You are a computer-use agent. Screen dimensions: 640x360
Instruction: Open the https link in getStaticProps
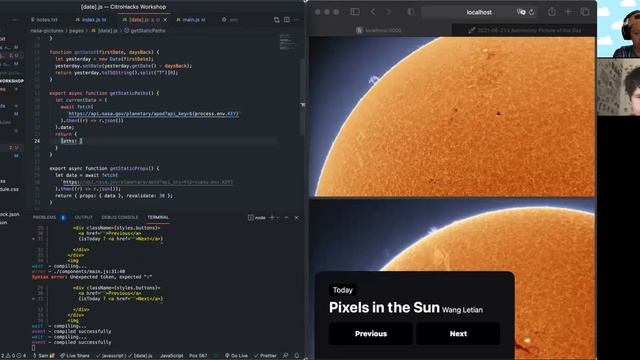pyautogui.click(x=148, y=182)
